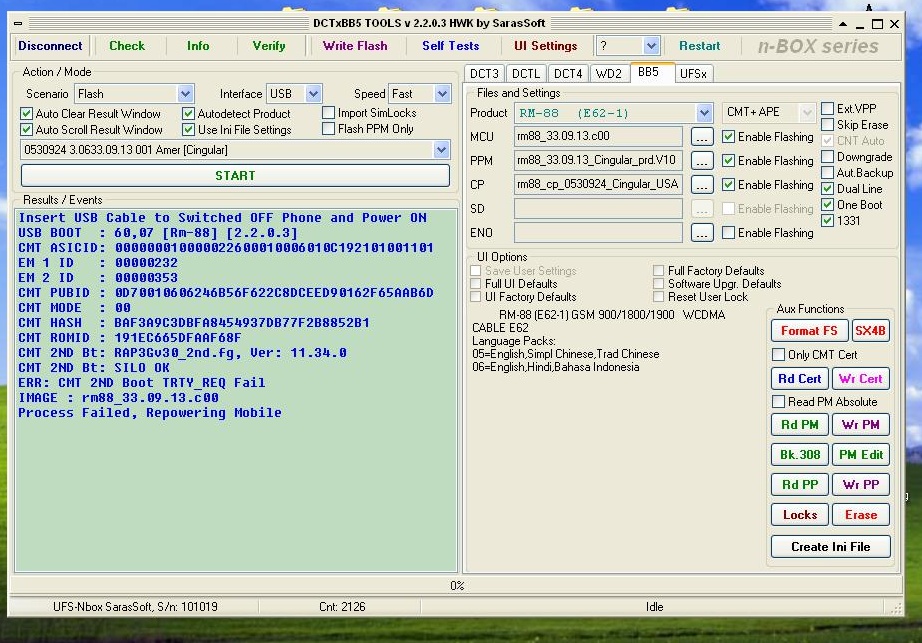Enable Flash PPM Only checkbox
Viewport: 922px width, 643px height.
pyautogui.click(x=329, y=128)
